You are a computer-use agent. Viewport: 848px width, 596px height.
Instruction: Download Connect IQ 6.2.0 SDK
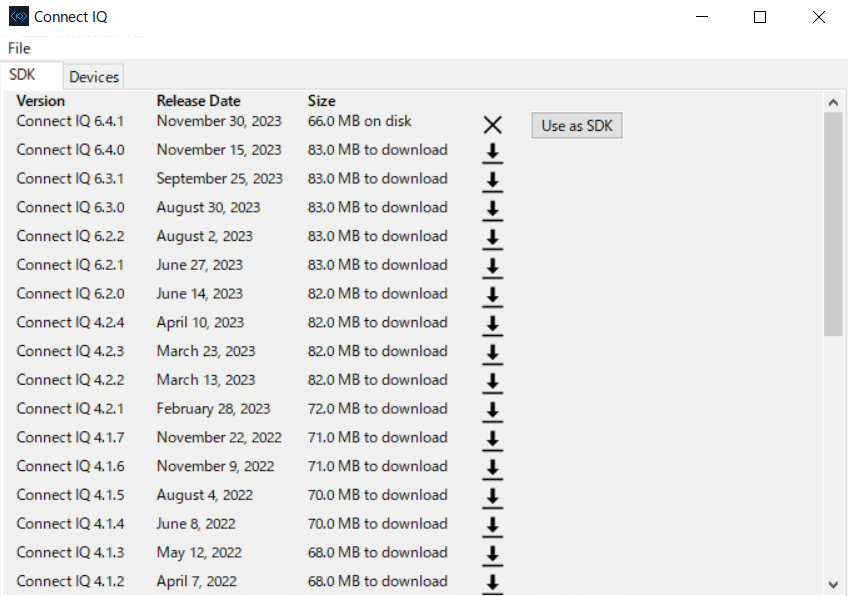coord(492,296)
